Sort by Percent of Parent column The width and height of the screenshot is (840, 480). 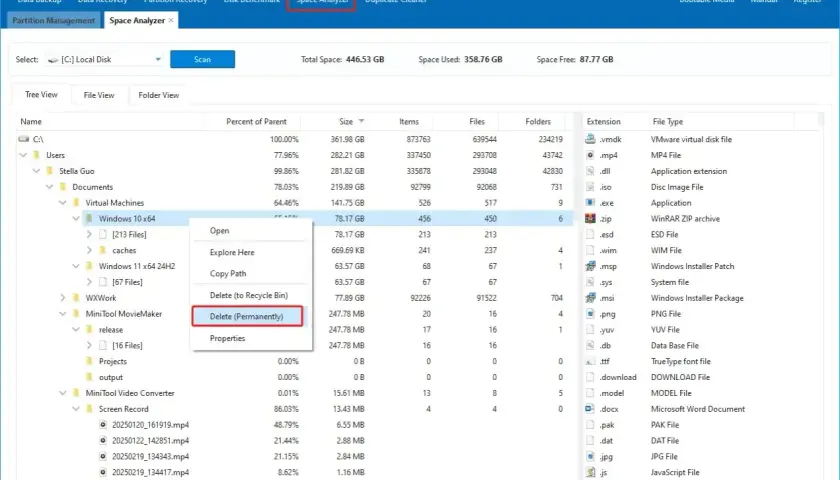[256, 122]
